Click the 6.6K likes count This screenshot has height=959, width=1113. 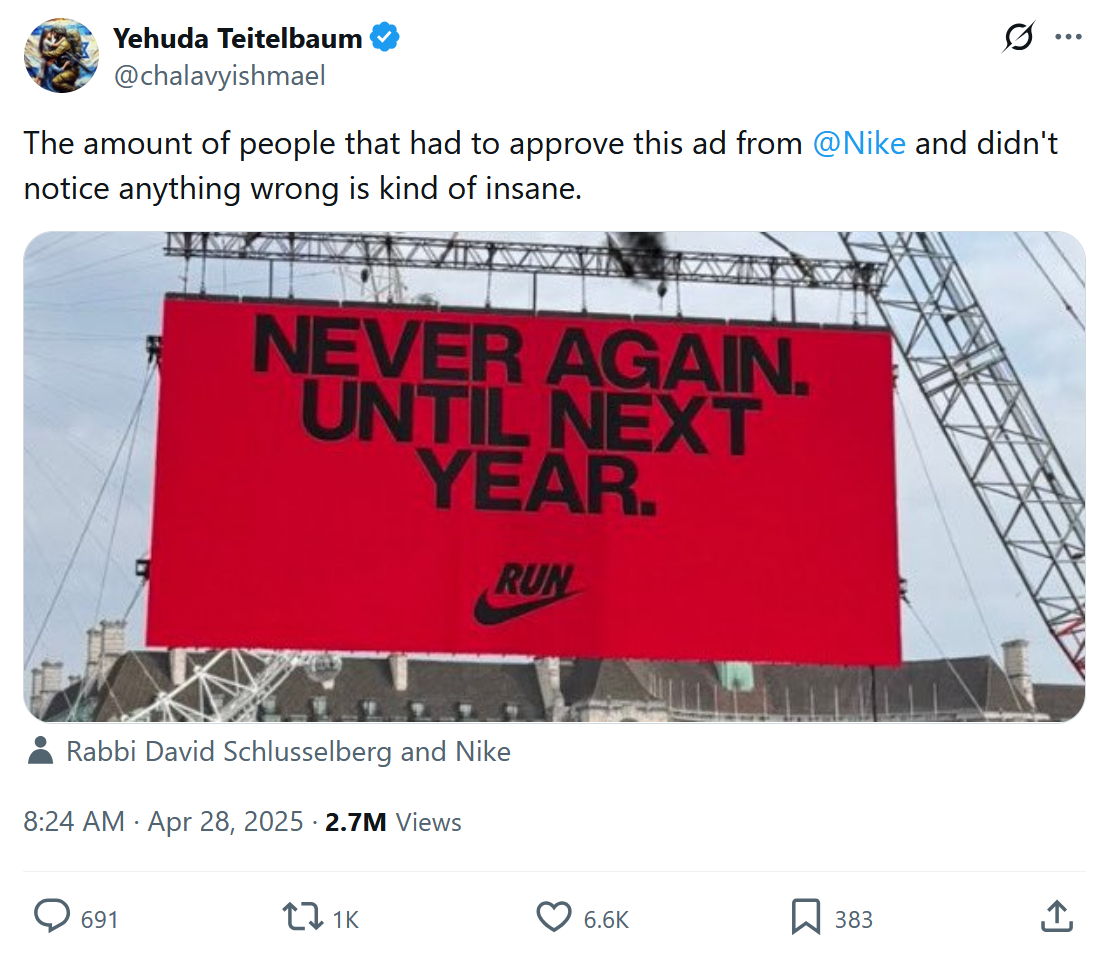606,919
